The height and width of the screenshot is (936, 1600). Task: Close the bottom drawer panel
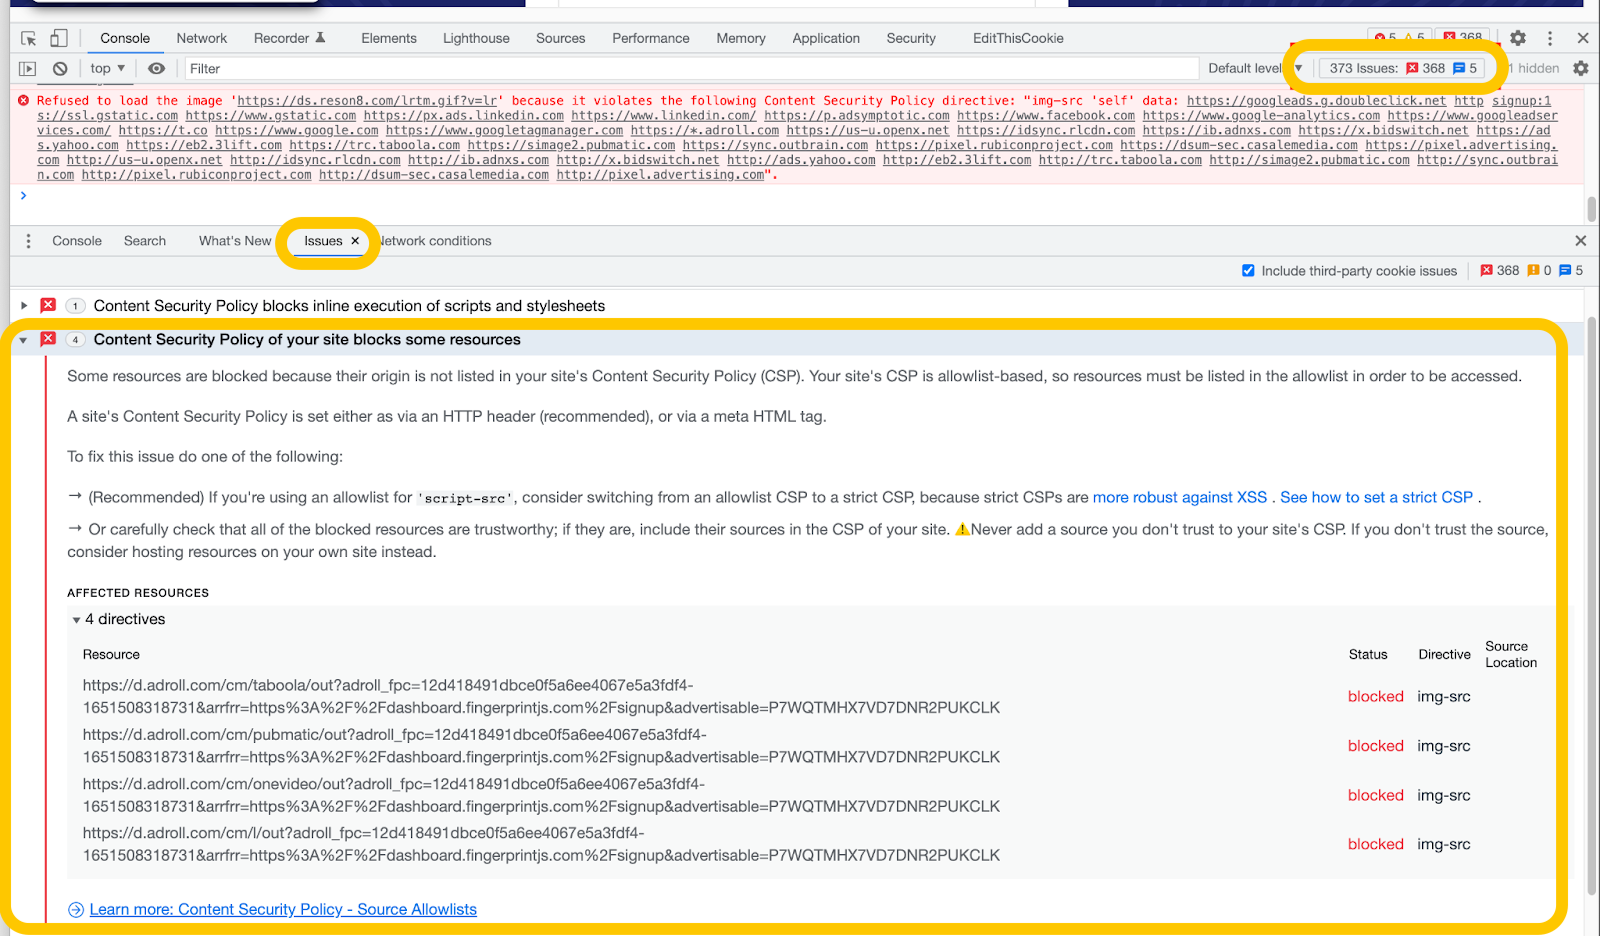1580,241
